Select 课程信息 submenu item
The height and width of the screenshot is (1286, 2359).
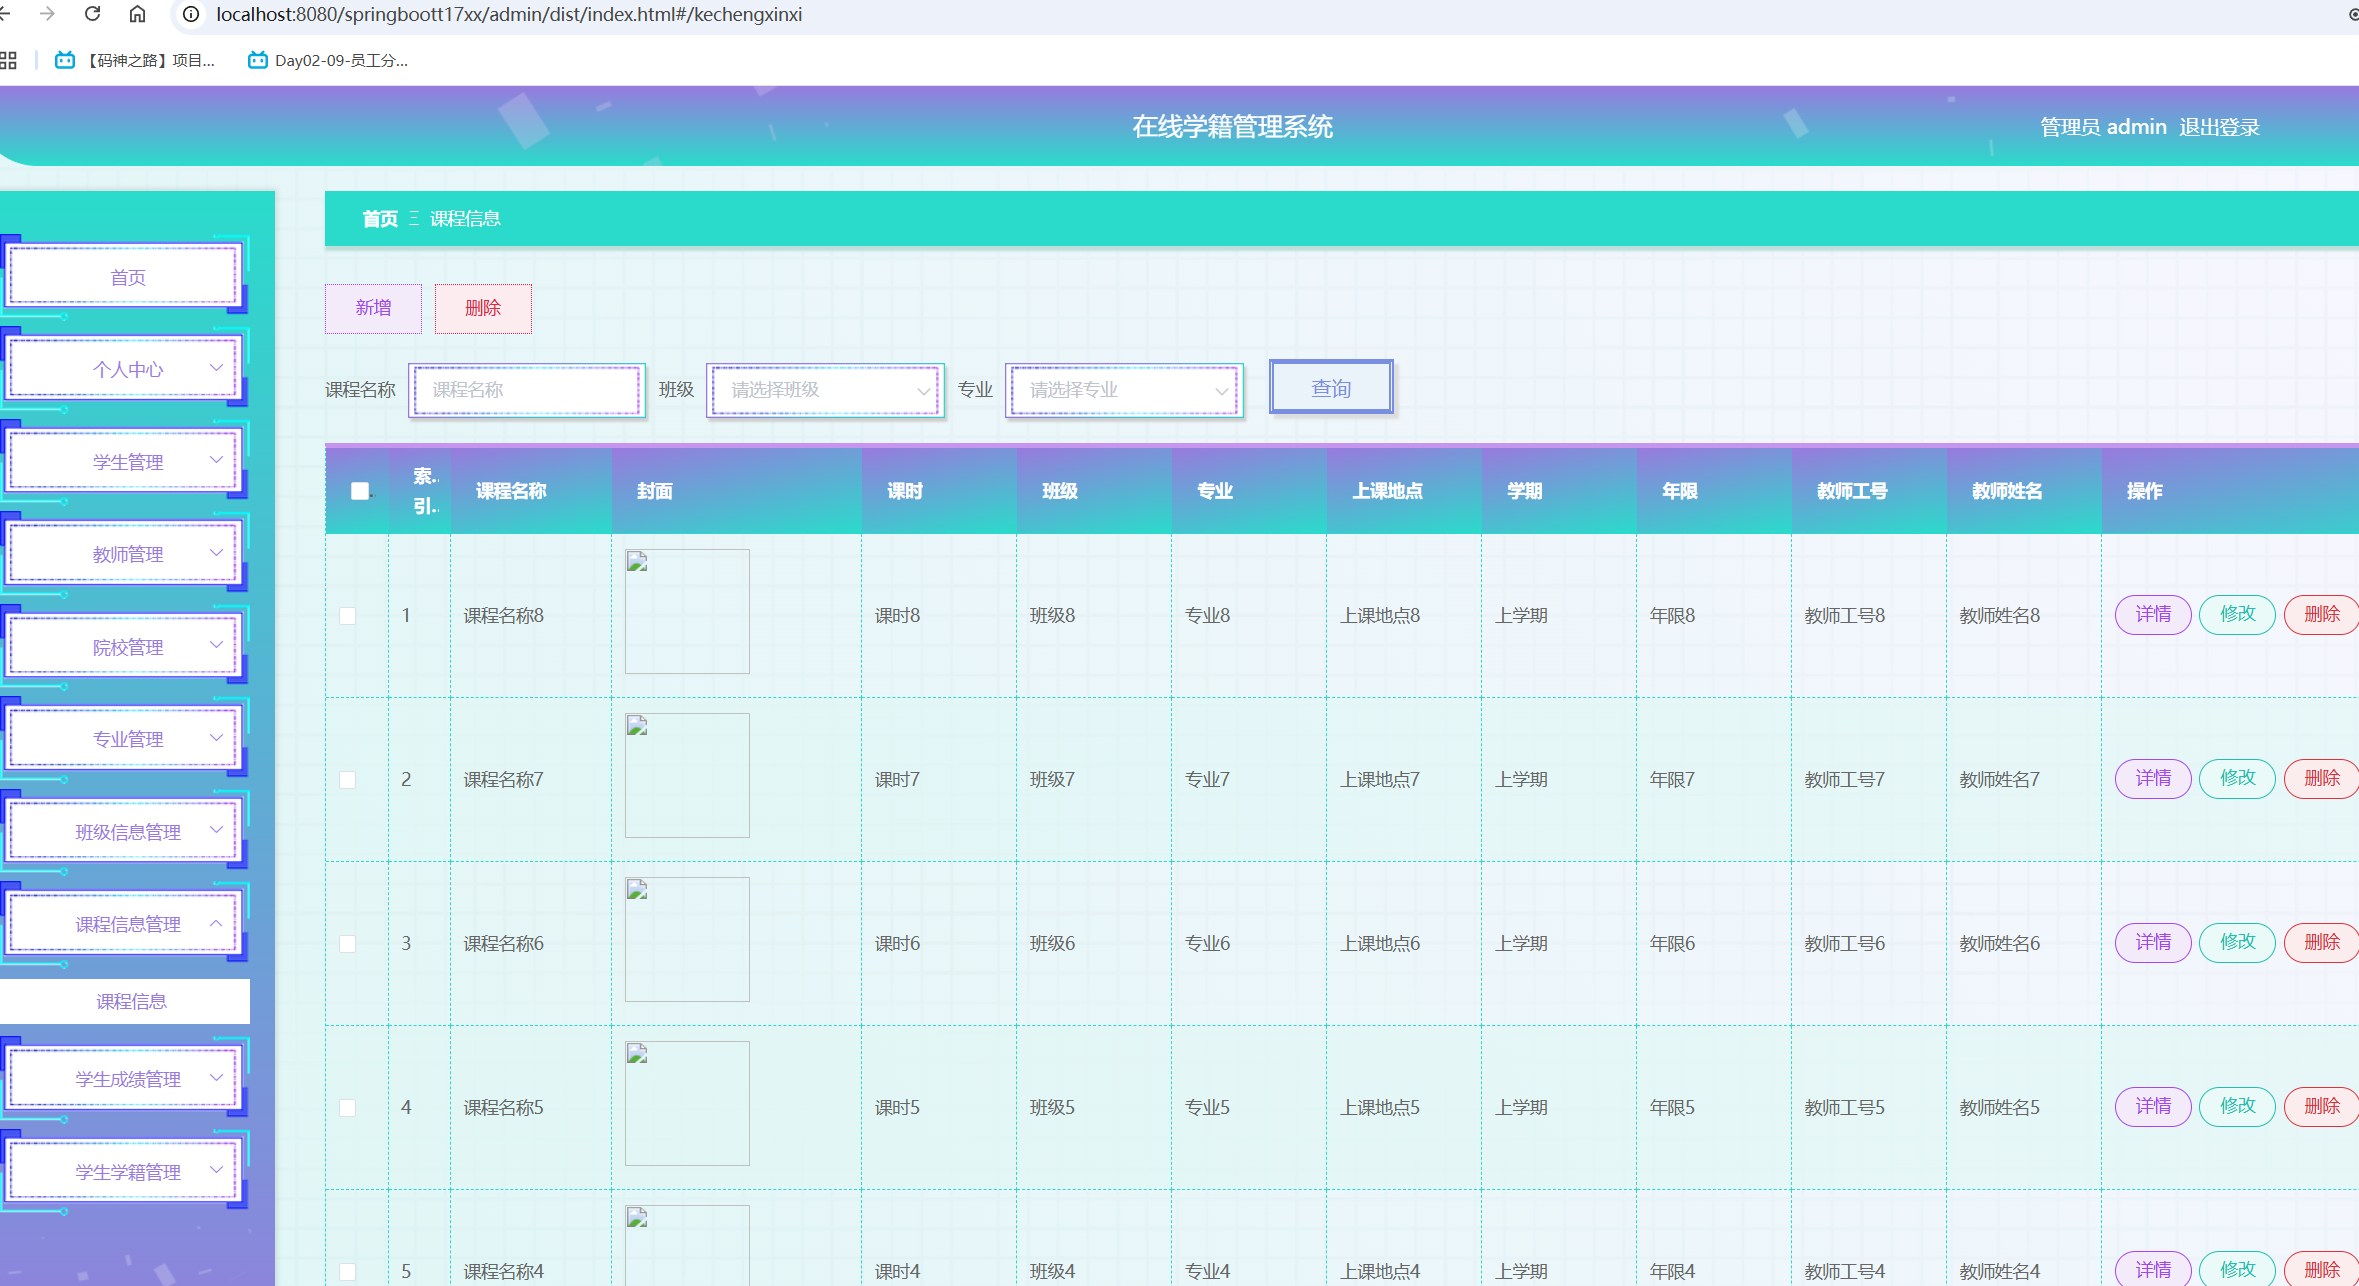point(125,1001)
